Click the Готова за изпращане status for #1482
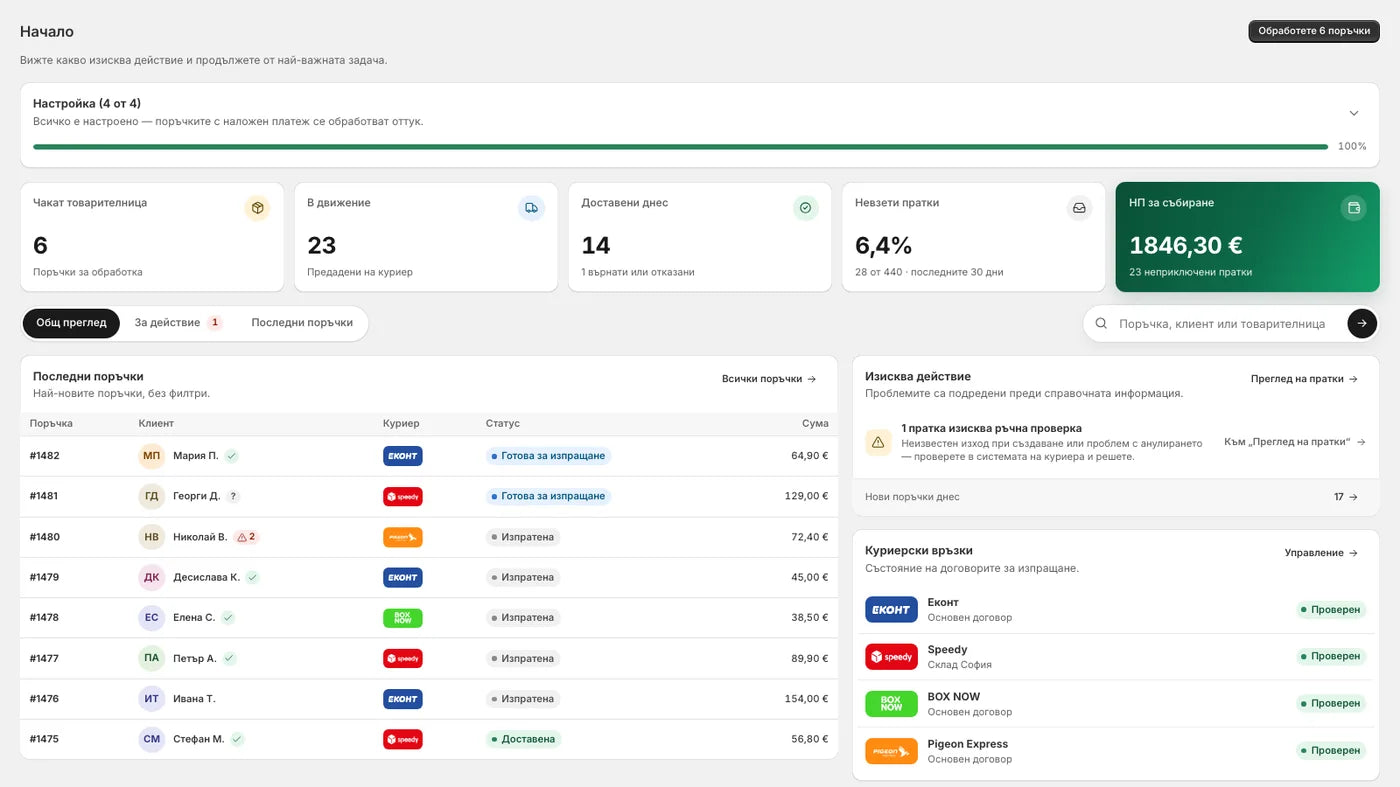 tap(549, 456)
